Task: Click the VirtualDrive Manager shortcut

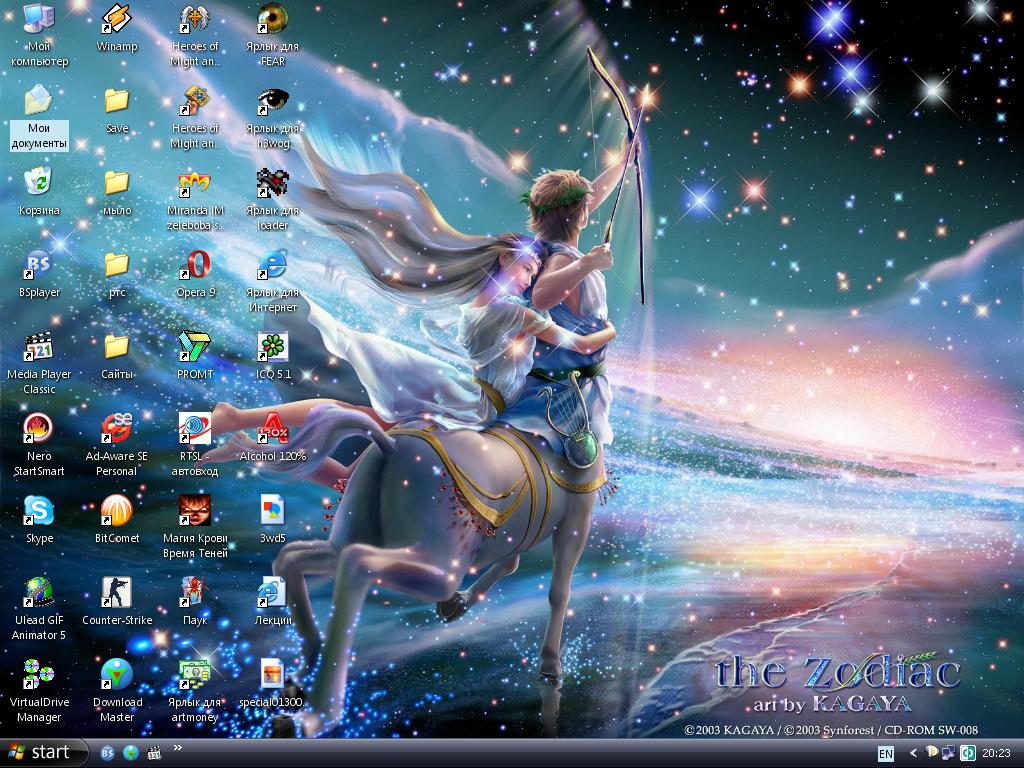Action: pos(39,692)
